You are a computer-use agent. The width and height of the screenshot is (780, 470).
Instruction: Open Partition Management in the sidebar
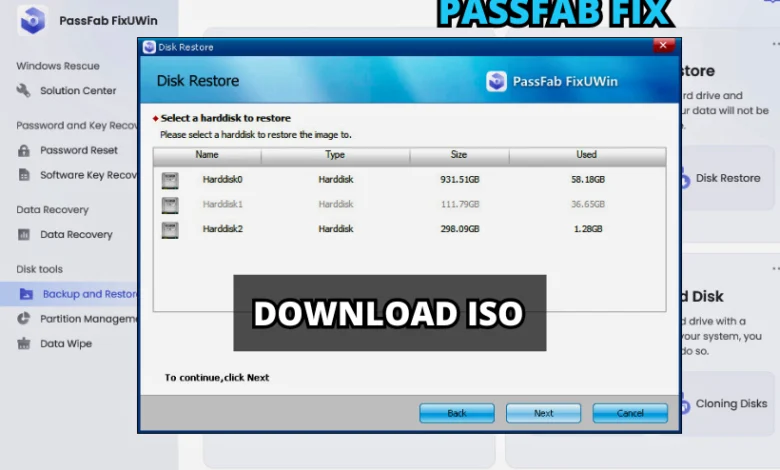coord(89,318)
